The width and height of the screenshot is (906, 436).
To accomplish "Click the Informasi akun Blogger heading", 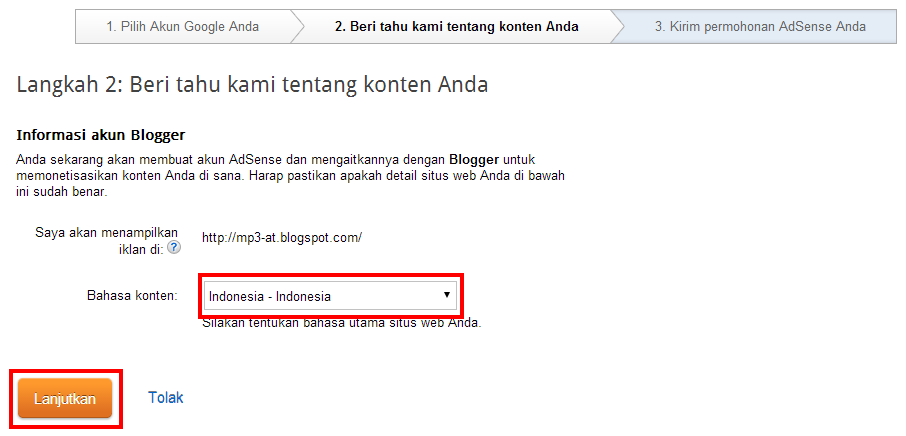I will pos(101,135).
